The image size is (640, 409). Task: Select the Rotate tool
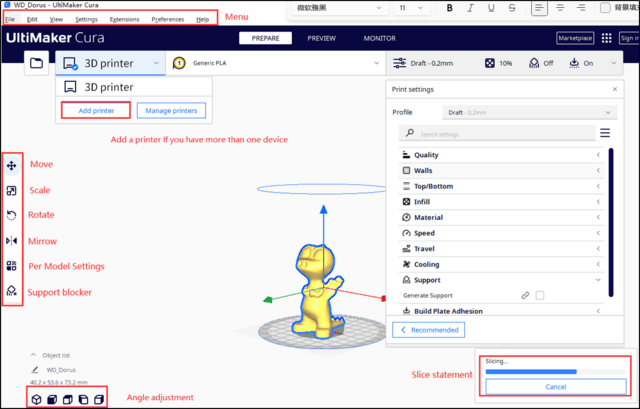(12, 215)
